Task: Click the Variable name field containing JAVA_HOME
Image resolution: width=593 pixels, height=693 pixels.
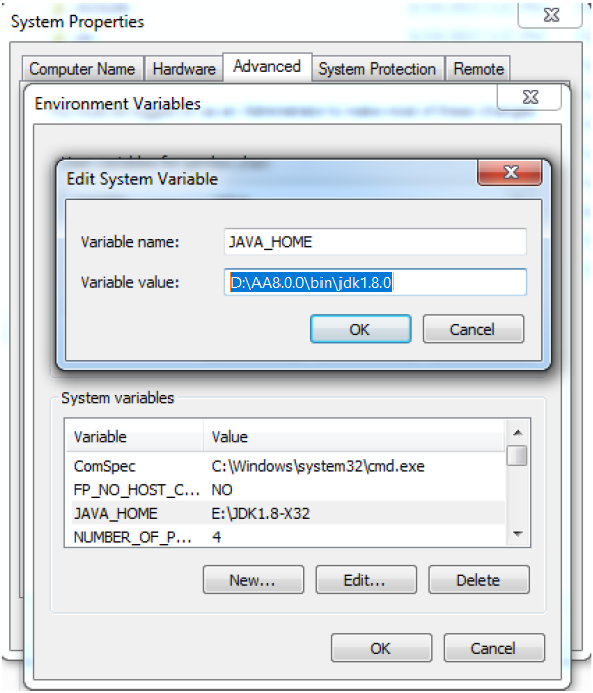Action: click(375, 241)
